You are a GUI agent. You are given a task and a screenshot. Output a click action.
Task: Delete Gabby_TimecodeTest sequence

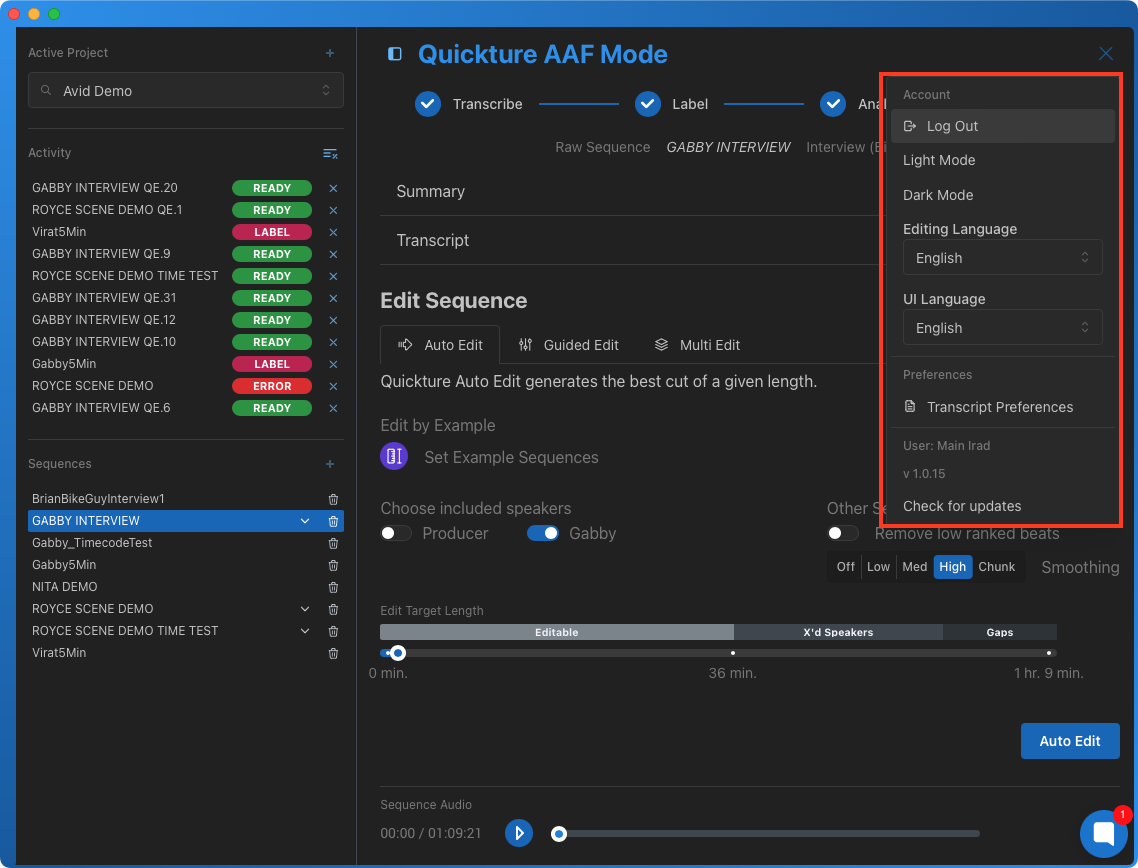[333, 543]
